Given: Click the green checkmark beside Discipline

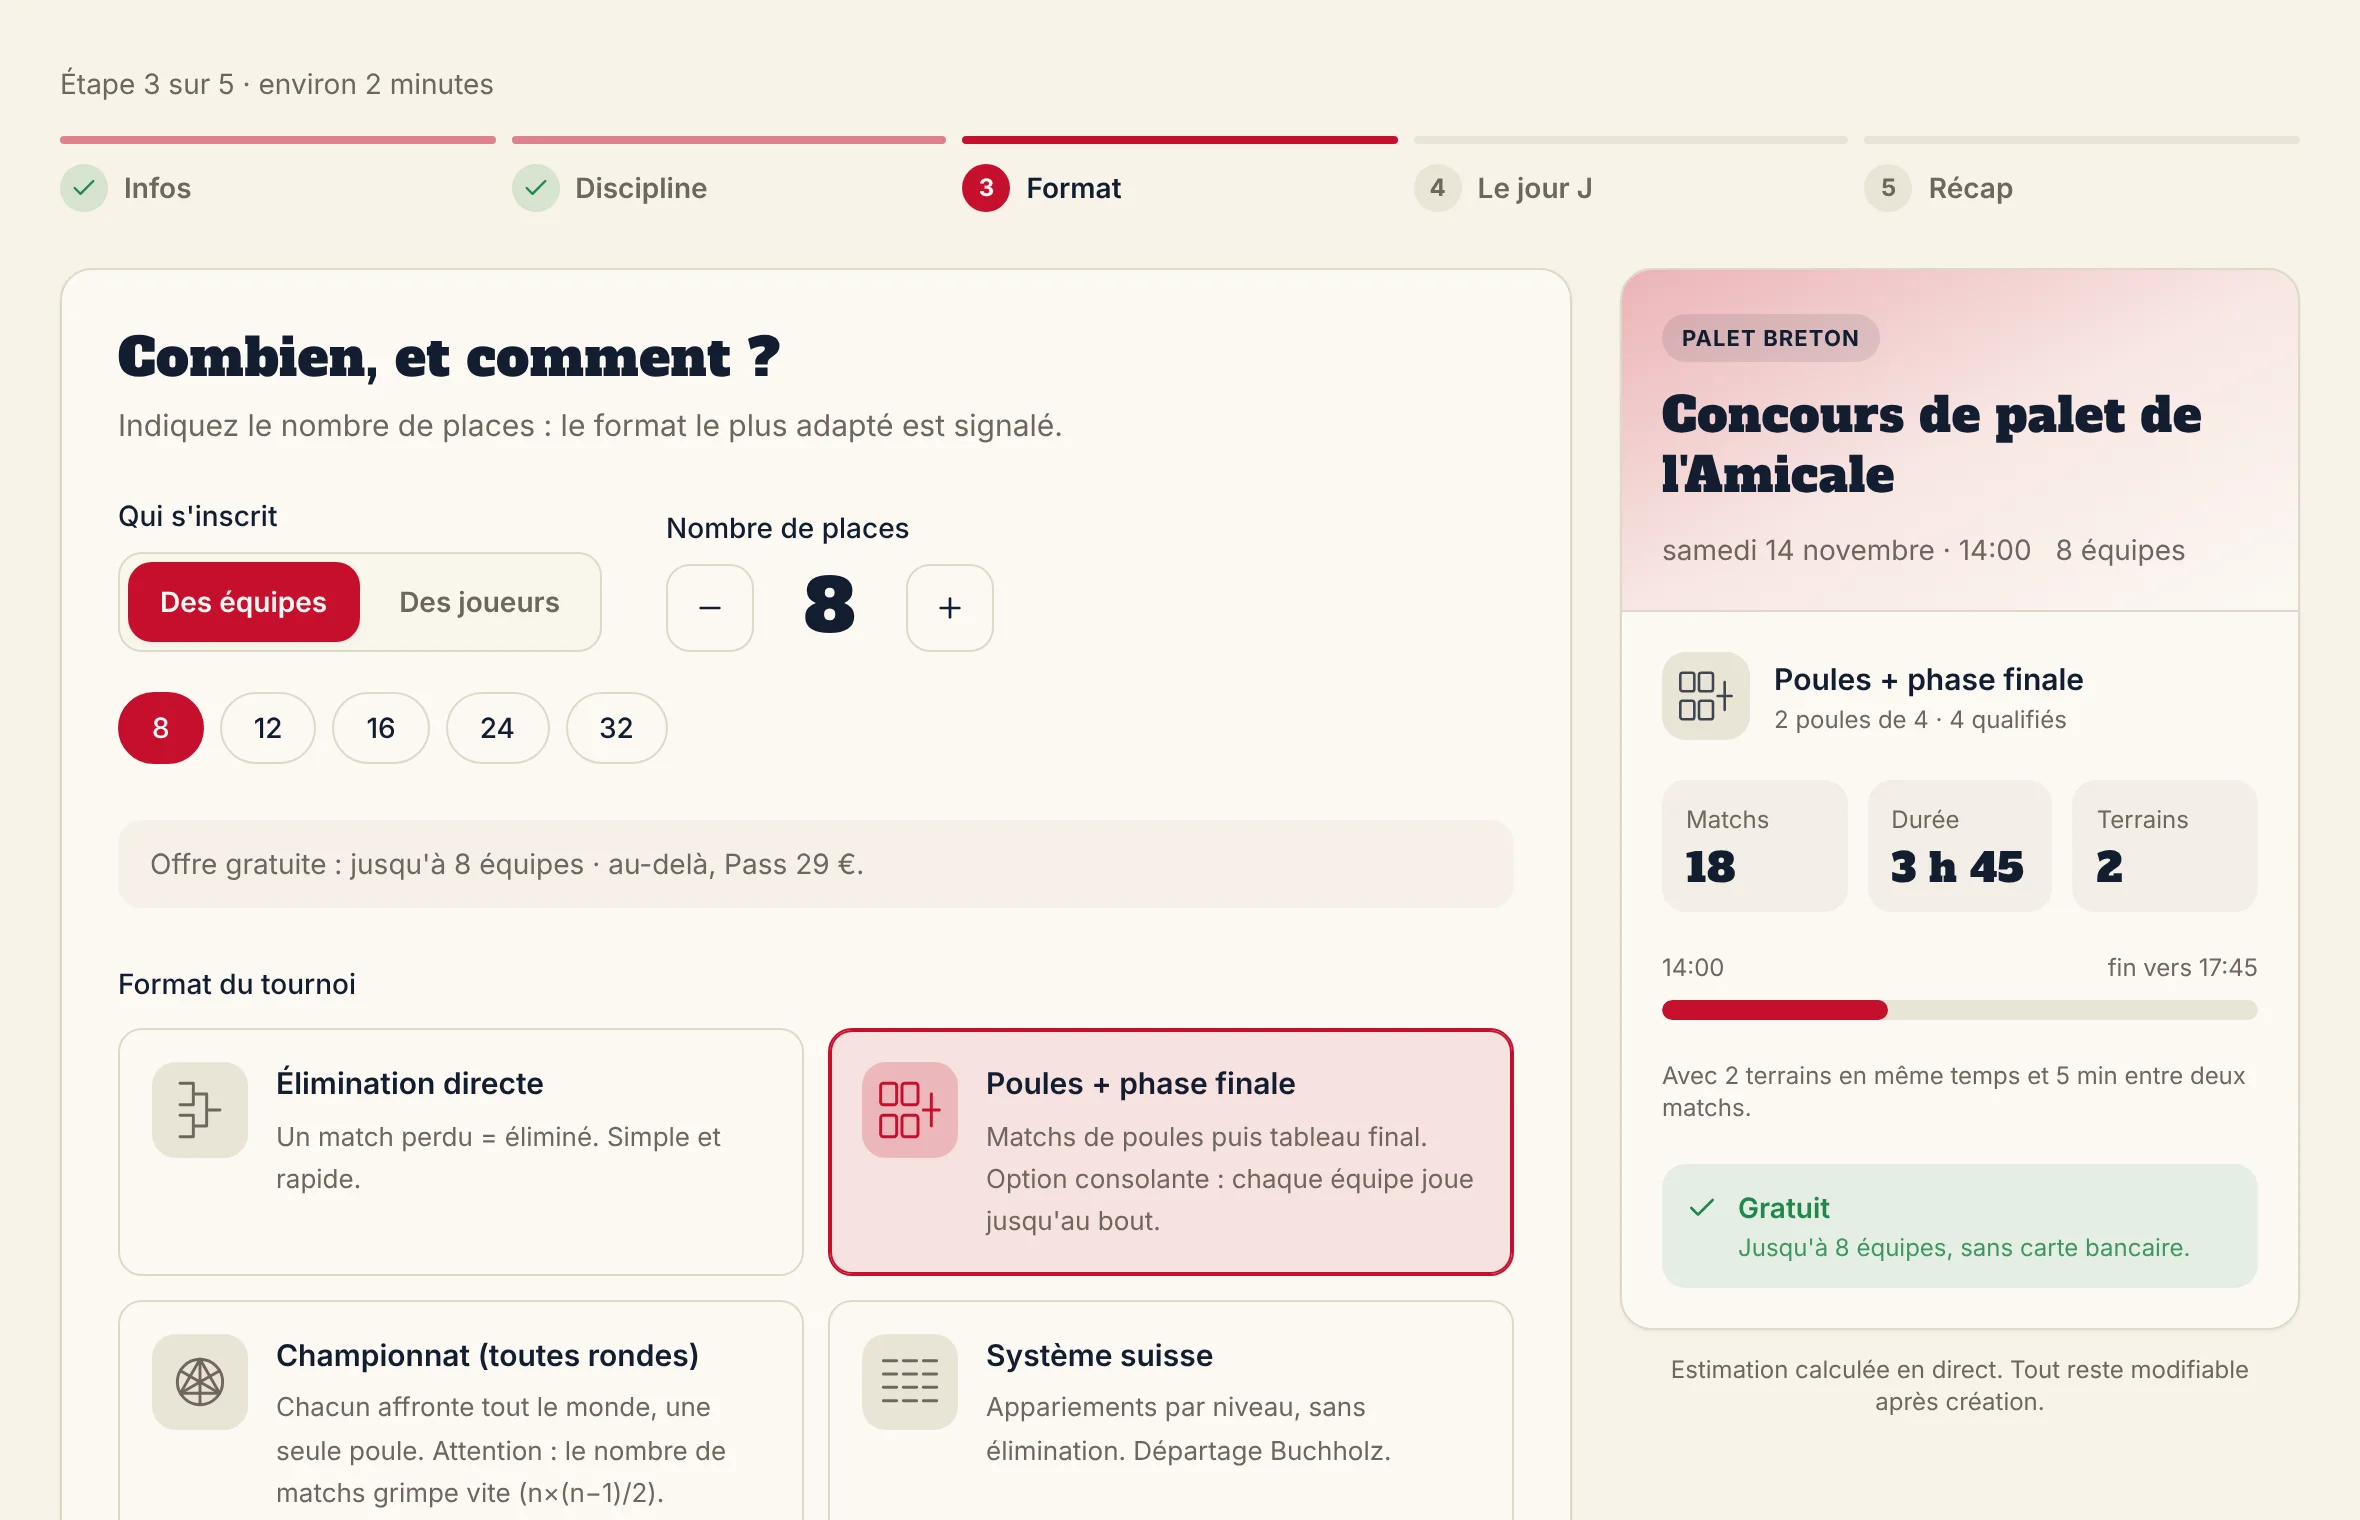Looking at the screenshot, I should pos(536,188).
